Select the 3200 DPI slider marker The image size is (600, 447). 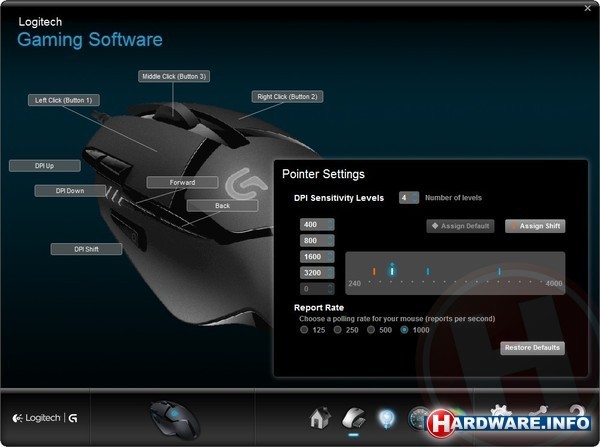tap(499, 271)
